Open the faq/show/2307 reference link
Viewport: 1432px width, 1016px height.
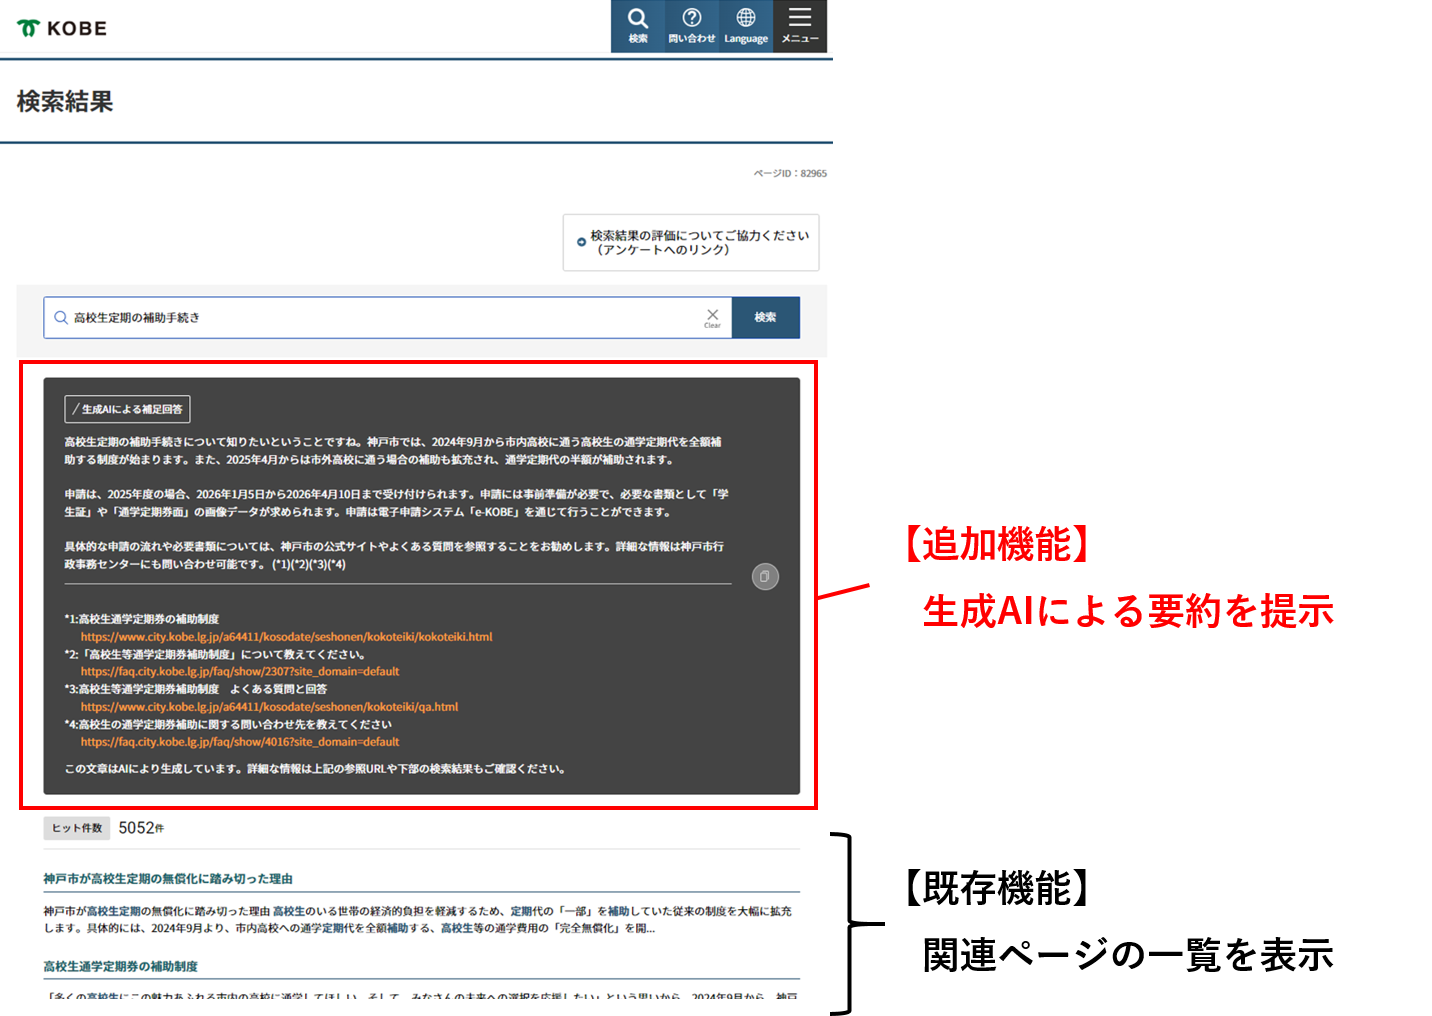(239, 671)
